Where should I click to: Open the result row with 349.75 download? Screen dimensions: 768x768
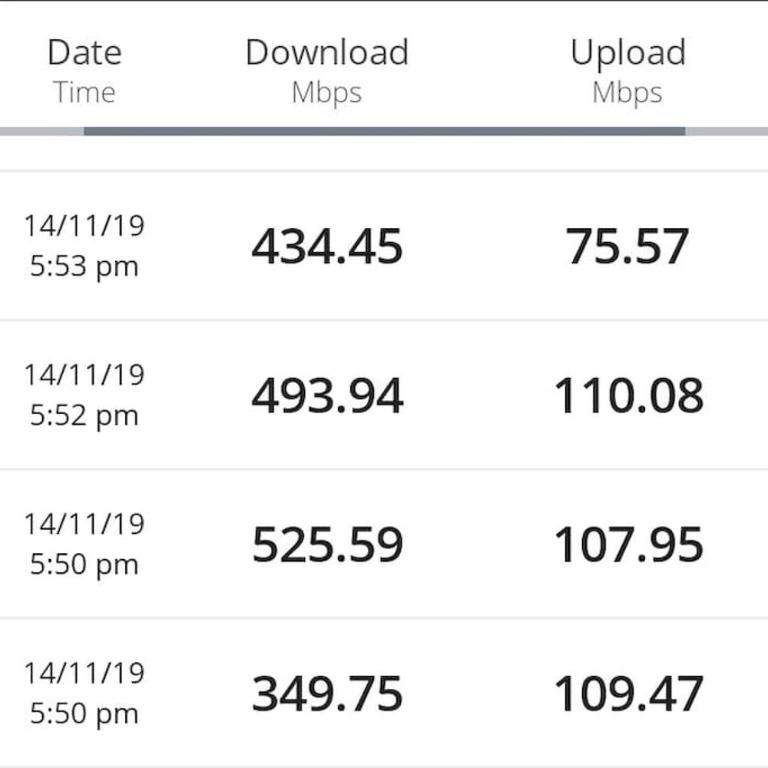[x=384, y=693]
